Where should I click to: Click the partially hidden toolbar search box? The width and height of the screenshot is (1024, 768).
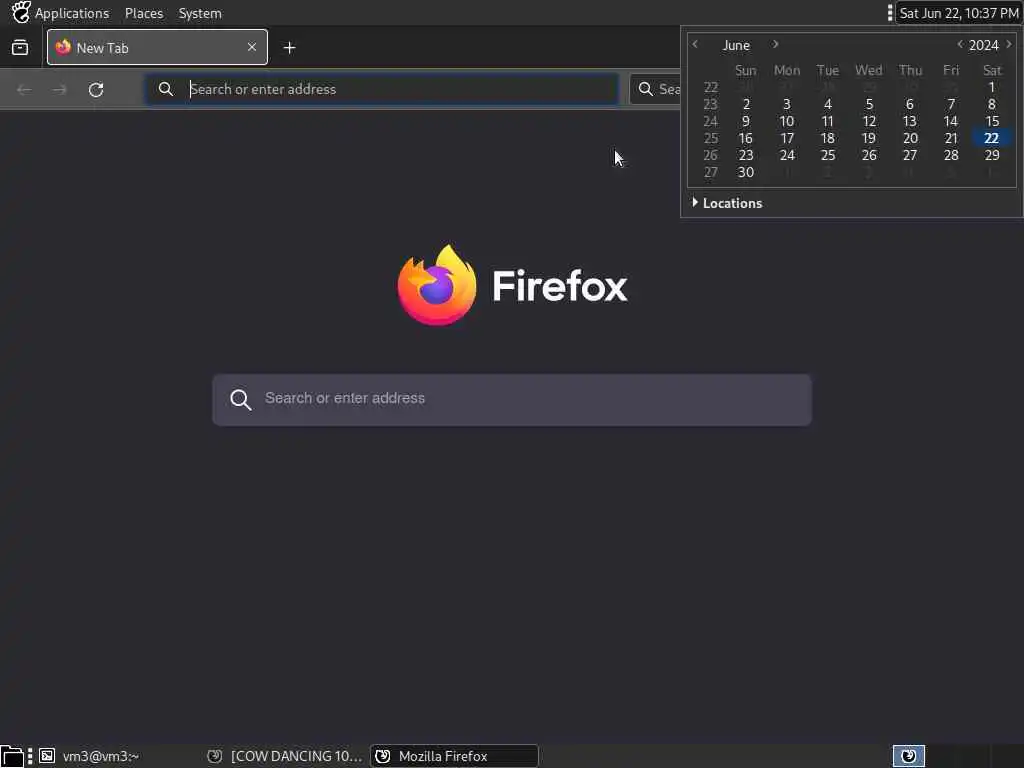655,89
